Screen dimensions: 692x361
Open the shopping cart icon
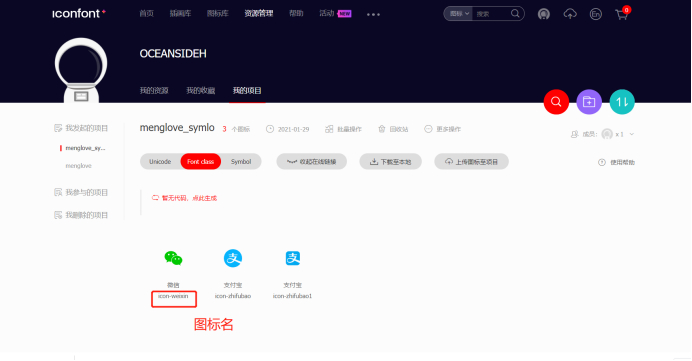pos(622,14)
